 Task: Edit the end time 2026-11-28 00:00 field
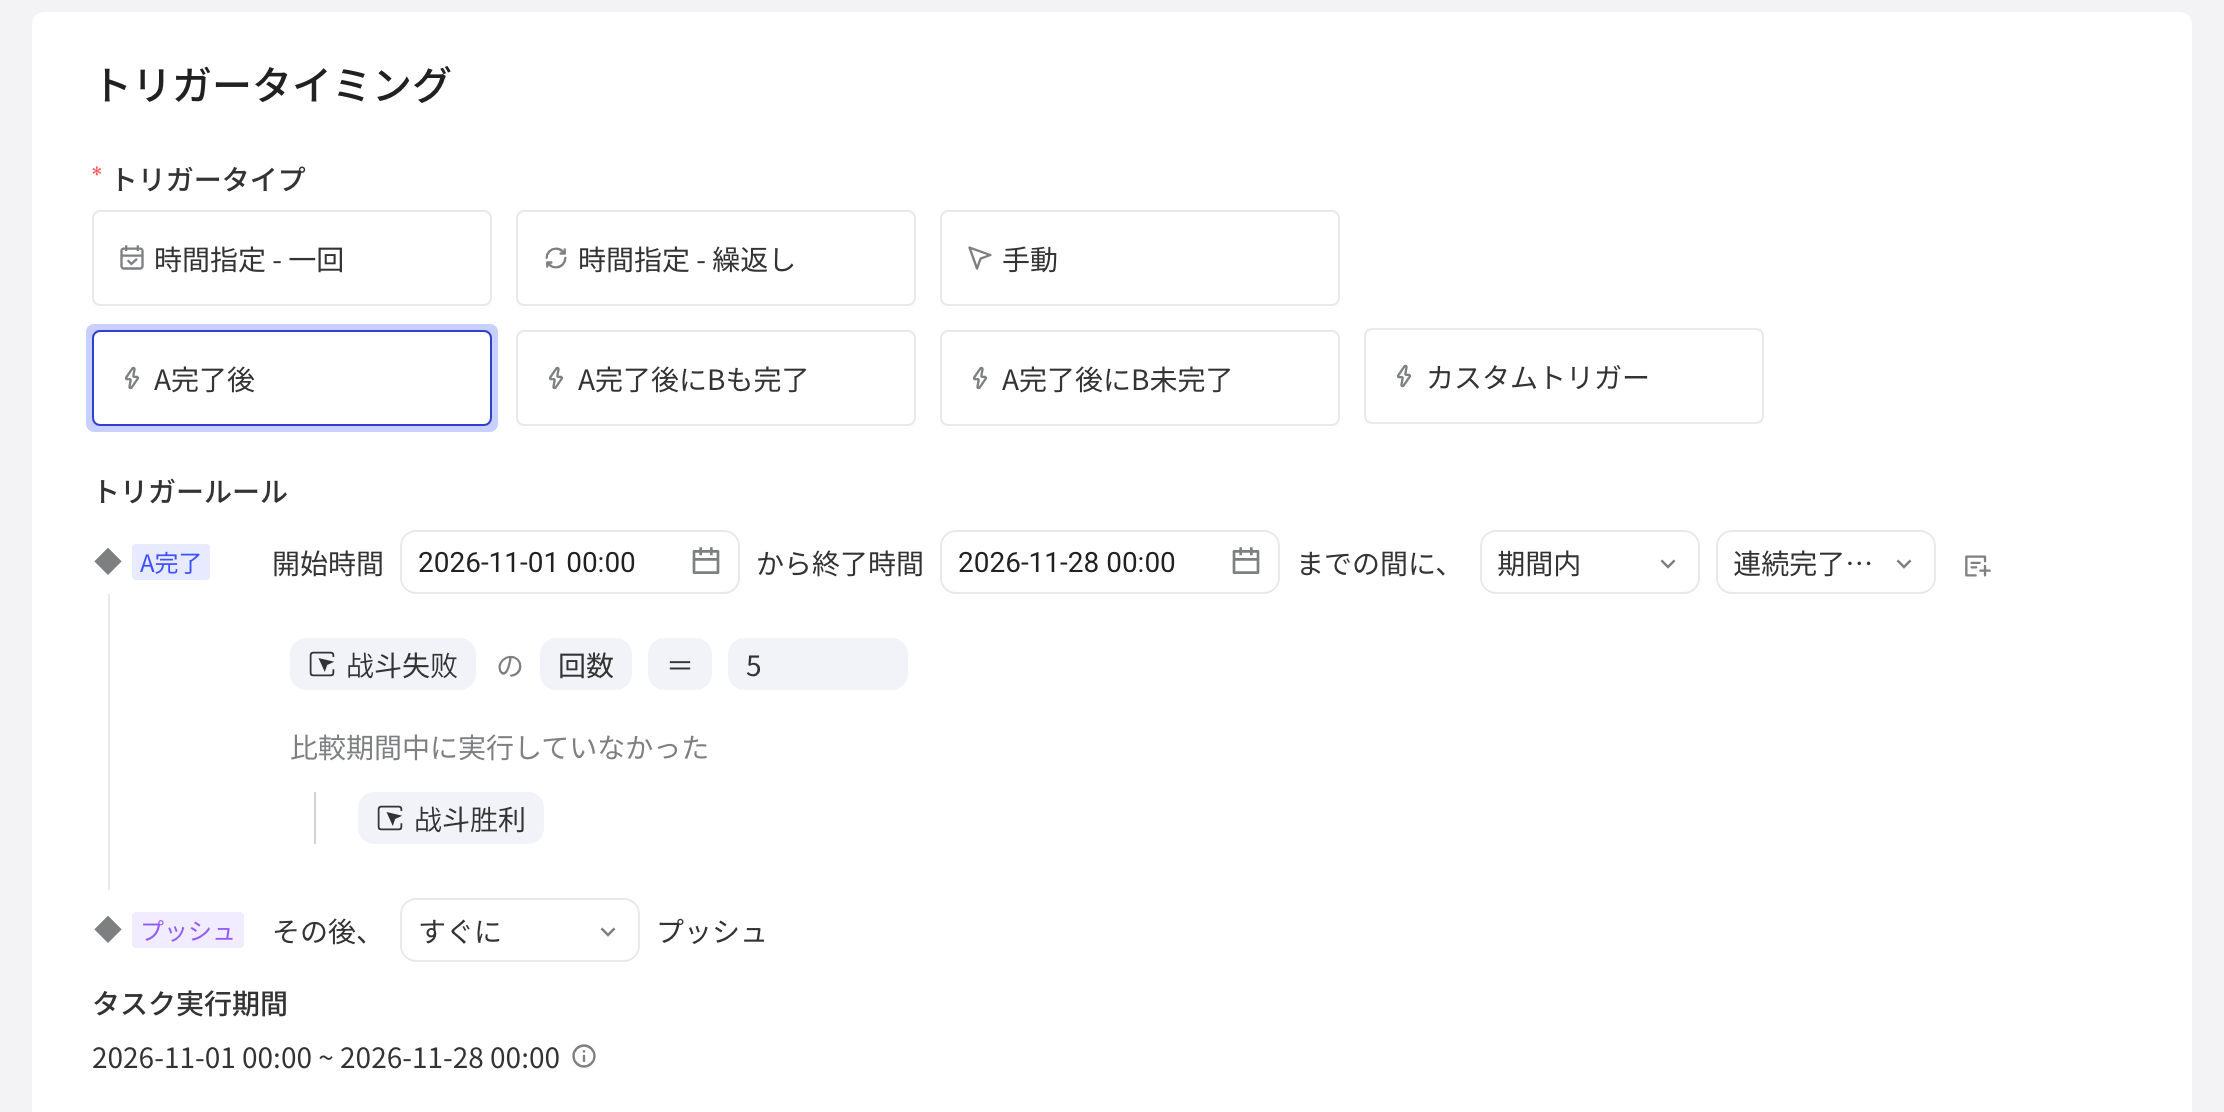pyautogui.click(x=1110, y=562)
